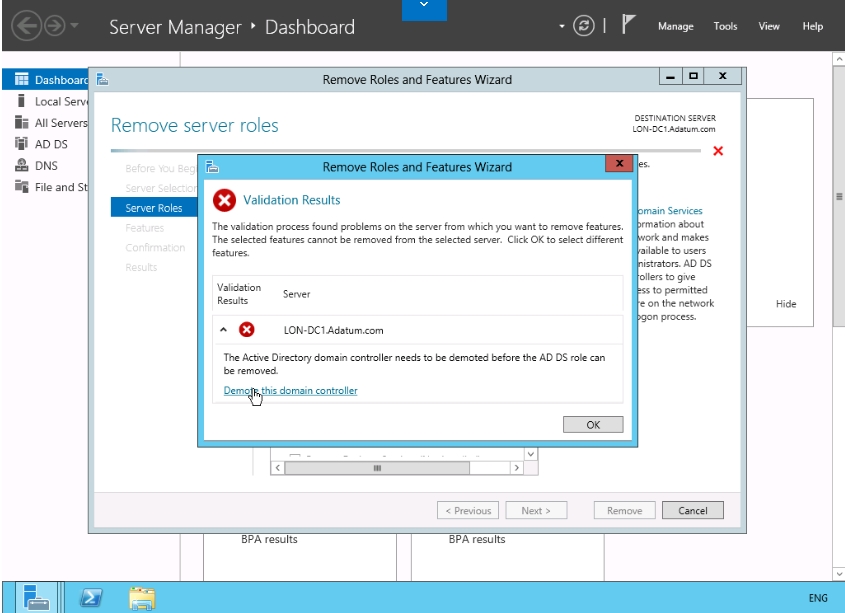
Task: Open the Tools menu
Action: point(725,26)
